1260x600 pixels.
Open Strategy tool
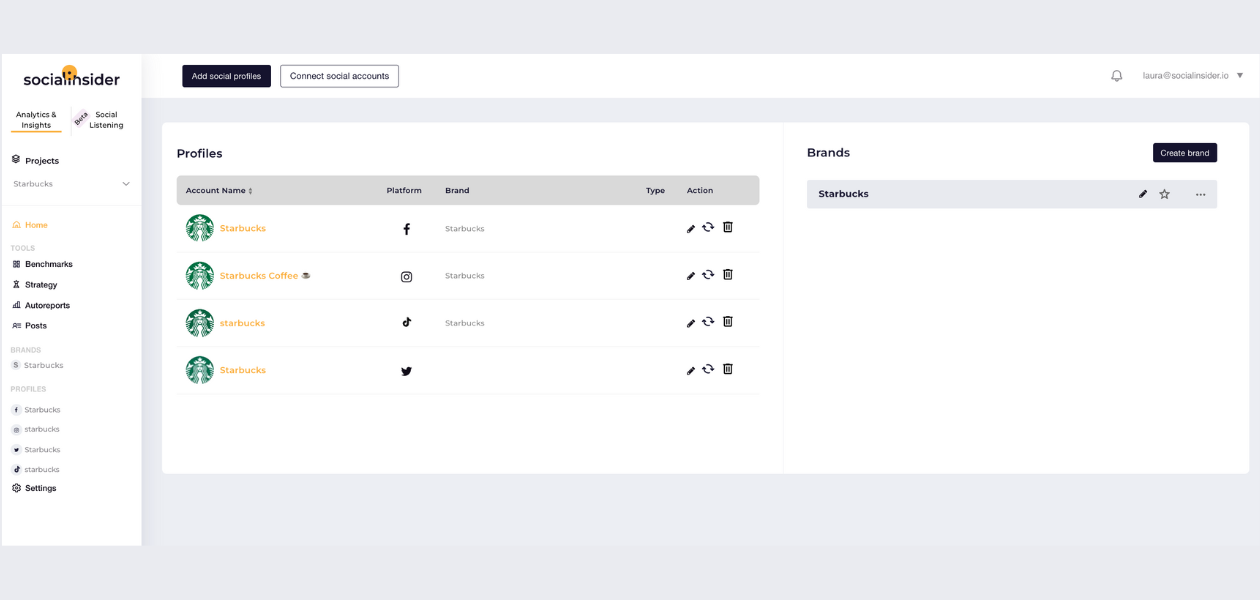coord(35,285)
